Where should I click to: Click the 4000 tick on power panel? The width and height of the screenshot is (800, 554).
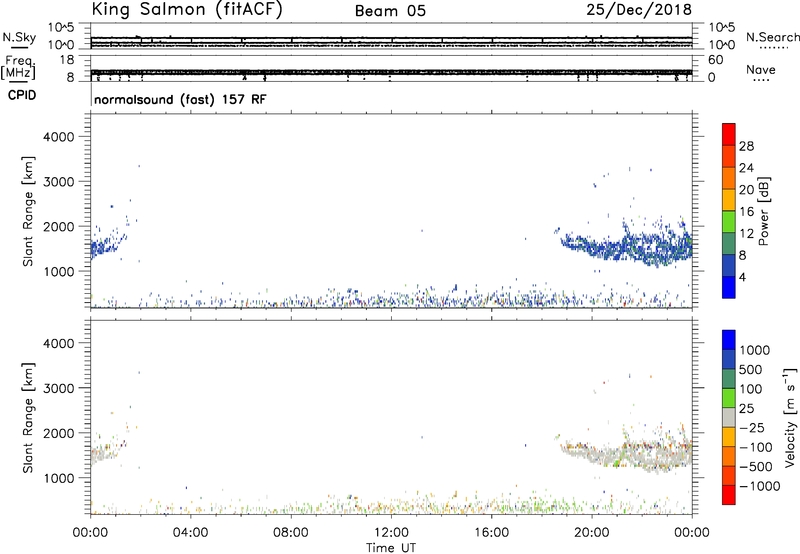[58, 137]
